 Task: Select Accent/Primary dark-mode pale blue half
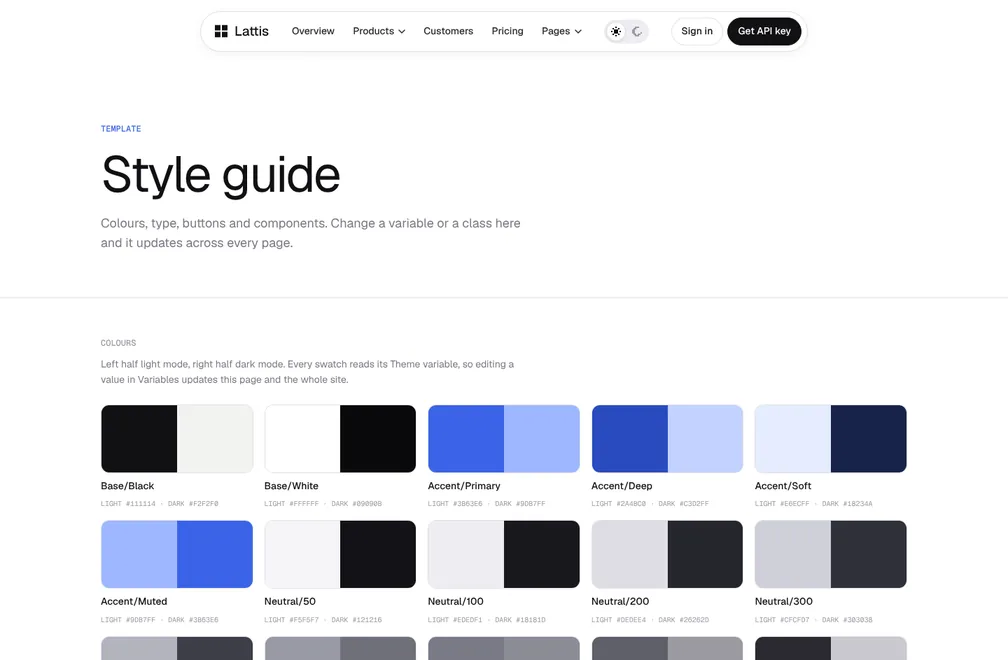pyautogui.click(x=542, y=439)
